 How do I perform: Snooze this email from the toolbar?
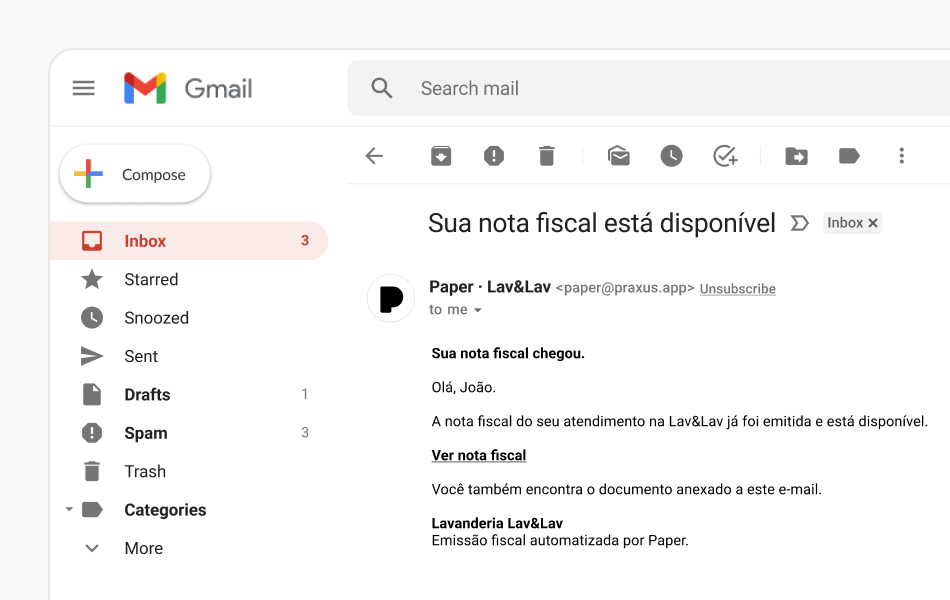671,156
